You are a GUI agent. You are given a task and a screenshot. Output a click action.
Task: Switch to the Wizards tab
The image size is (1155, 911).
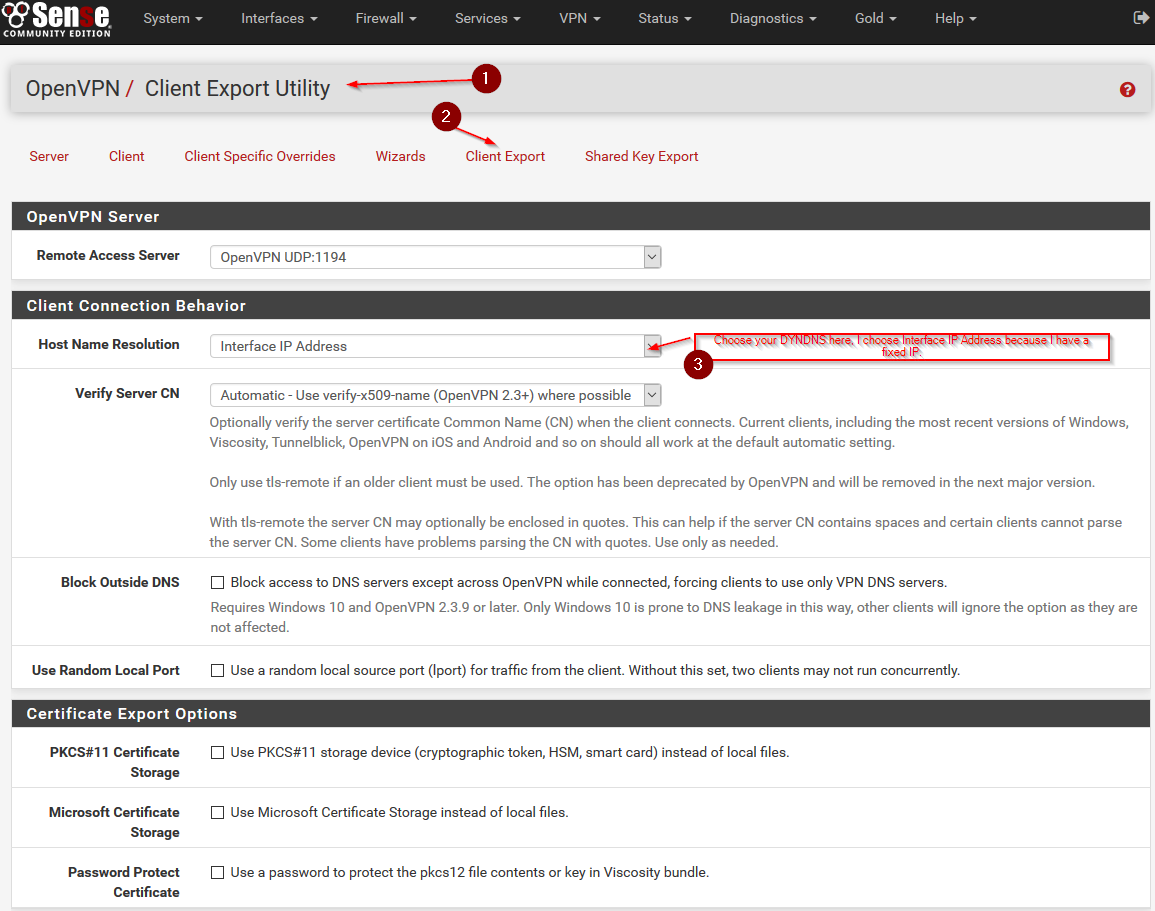(401, 156)
